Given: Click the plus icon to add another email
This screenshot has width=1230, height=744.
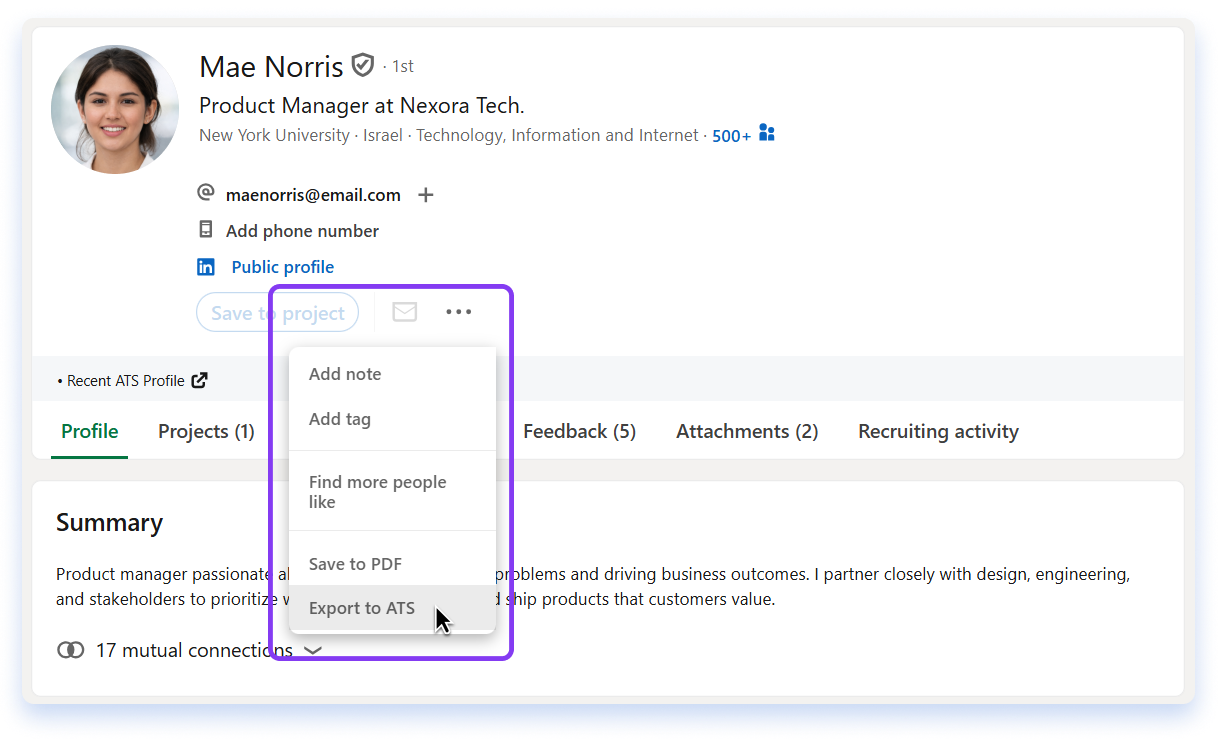Looking at the screenshot, I should [x=426, y=195].
